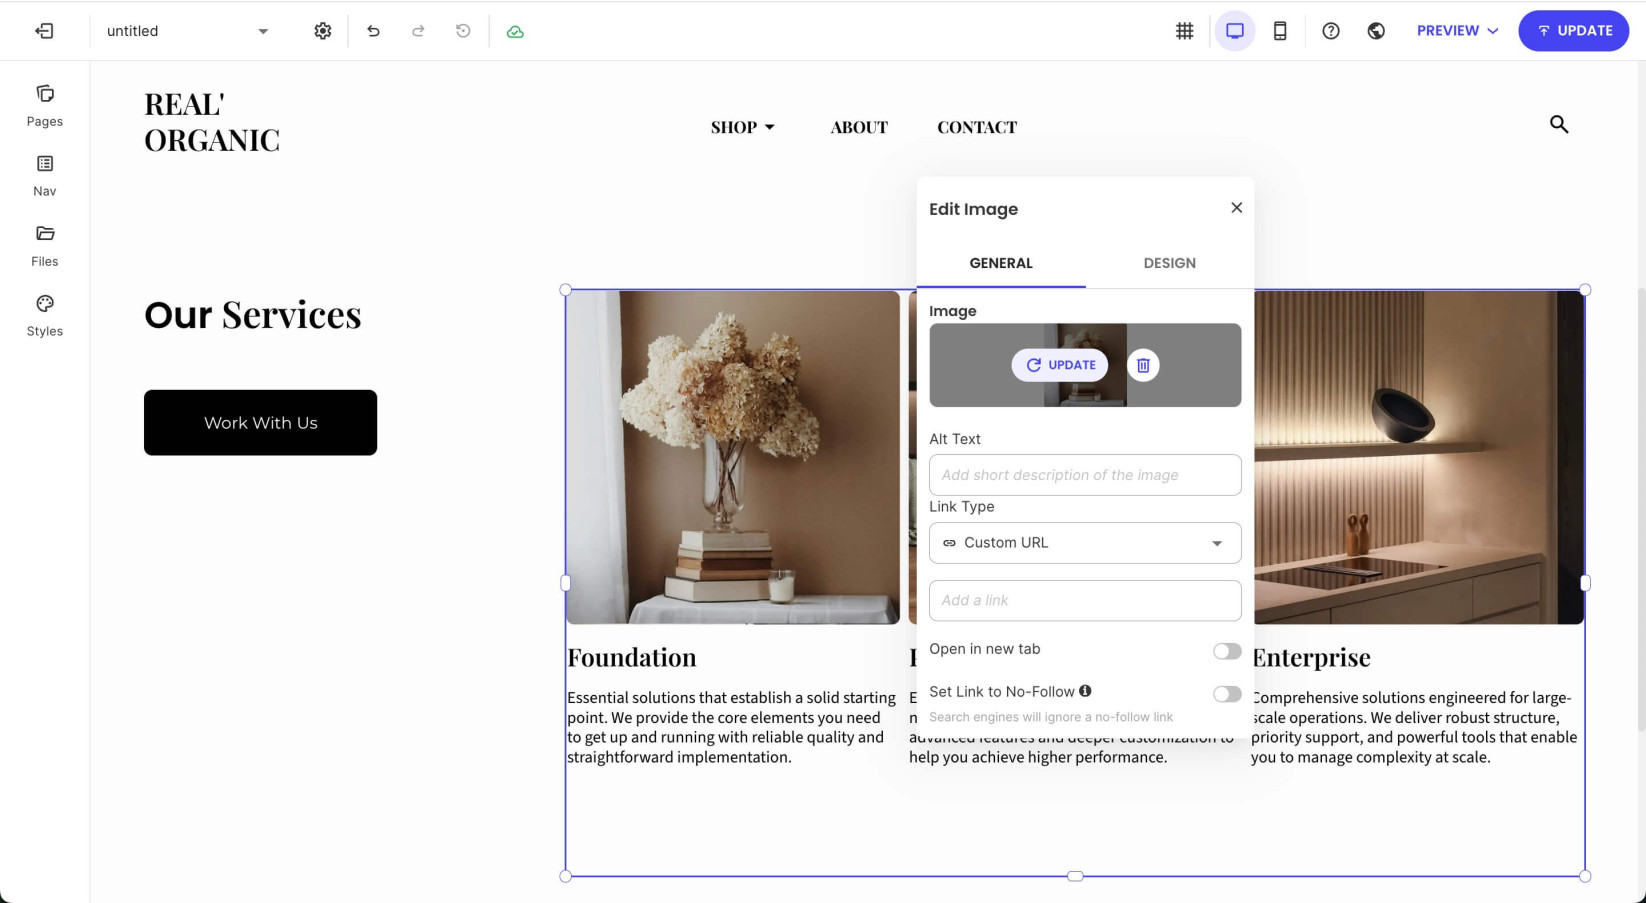Delete the image with trash icon

coord(1143,365)
